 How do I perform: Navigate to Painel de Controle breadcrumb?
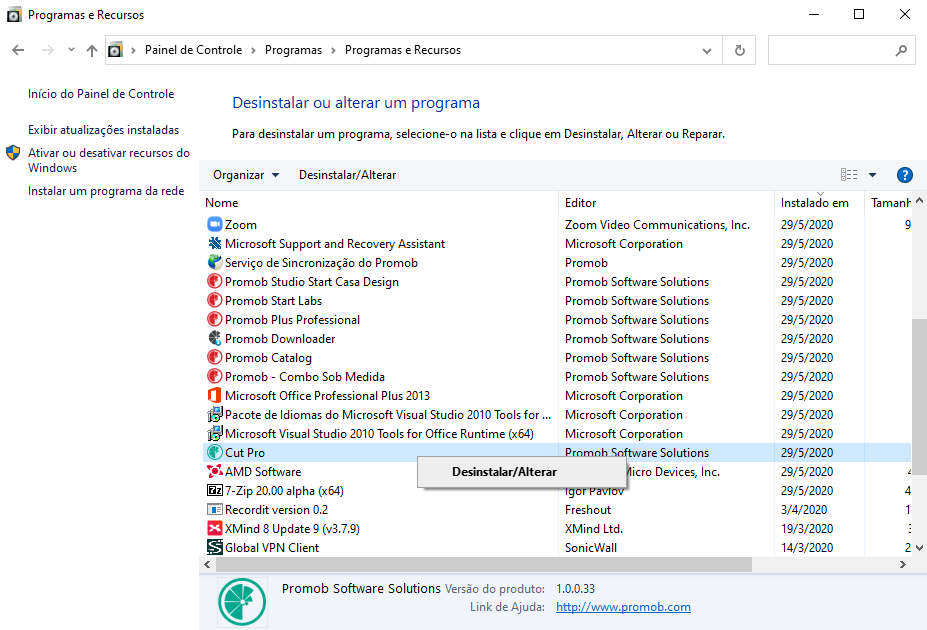(x=193, y=50)
